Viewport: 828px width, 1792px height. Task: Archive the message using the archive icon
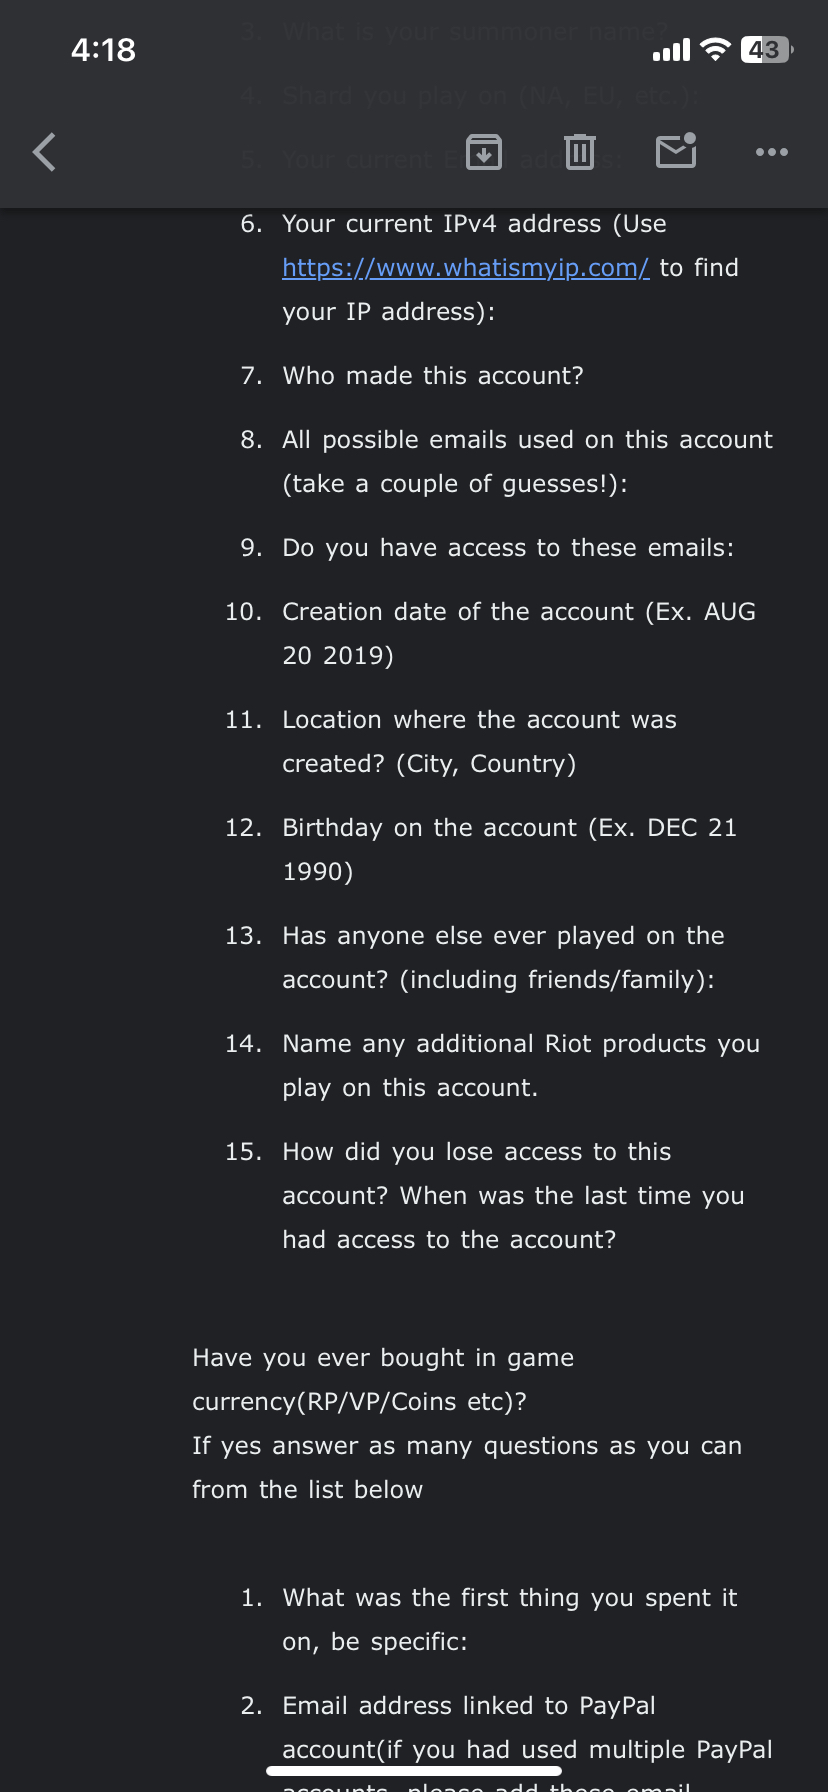click(483, 152)
